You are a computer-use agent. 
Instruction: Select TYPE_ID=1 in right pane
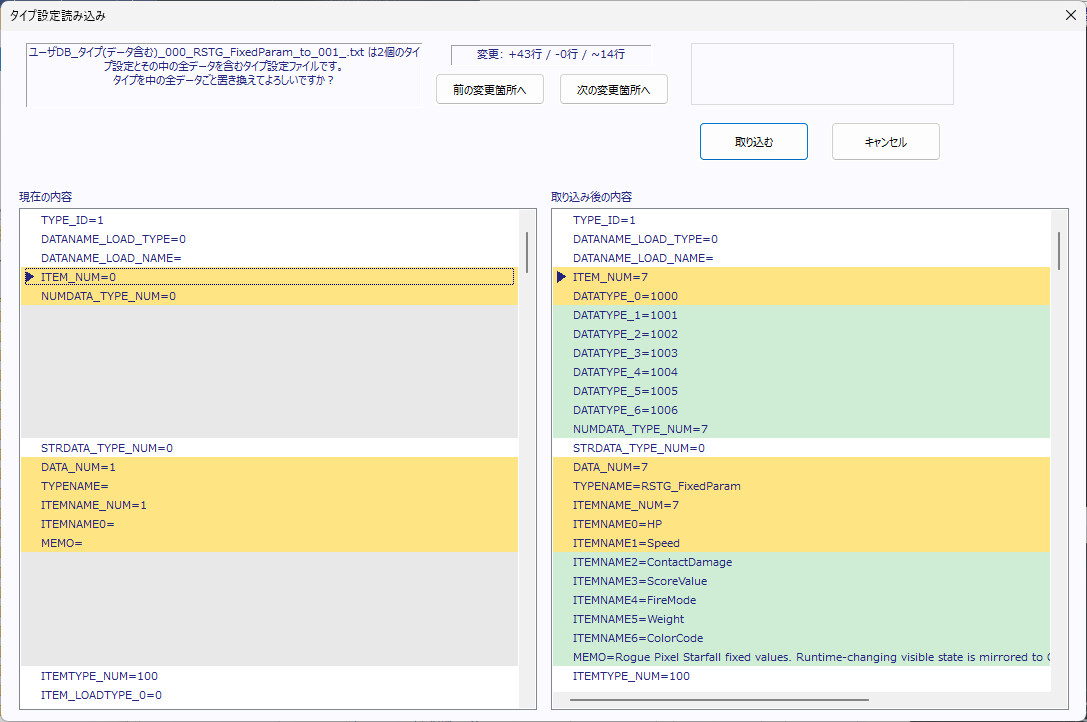(801, 220)
